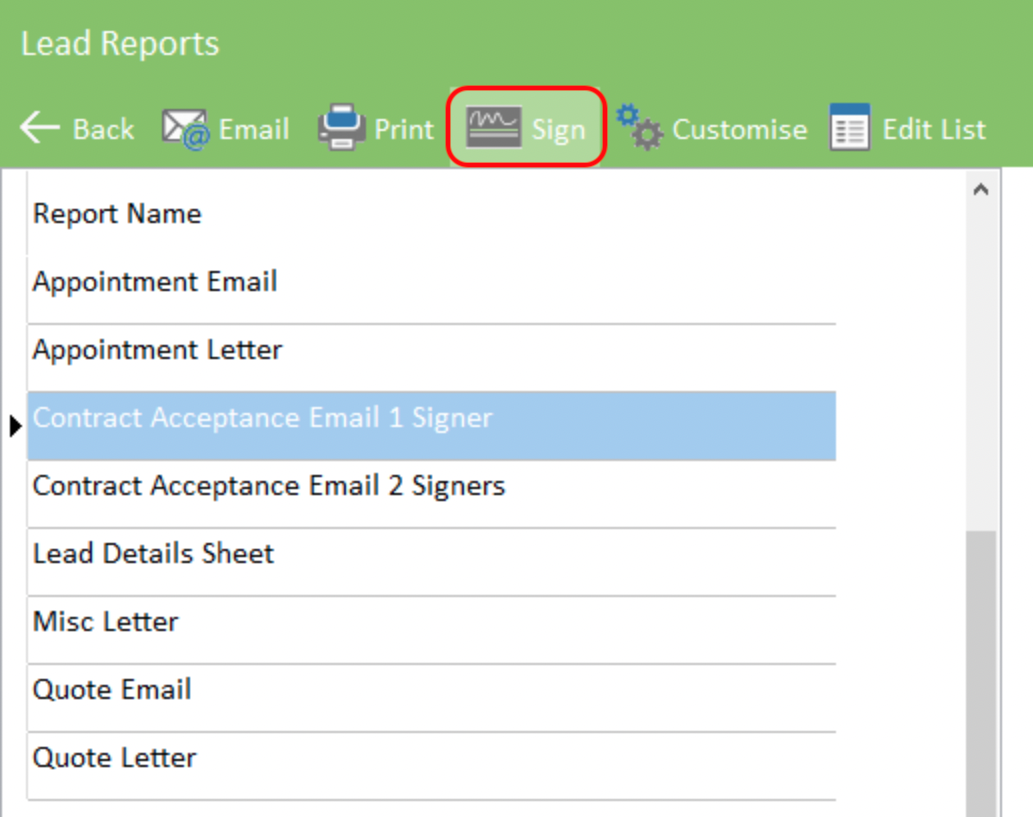This screenshot has width=1033, height=817.
Task: Select the Quote Letter report
Action: 115,758
